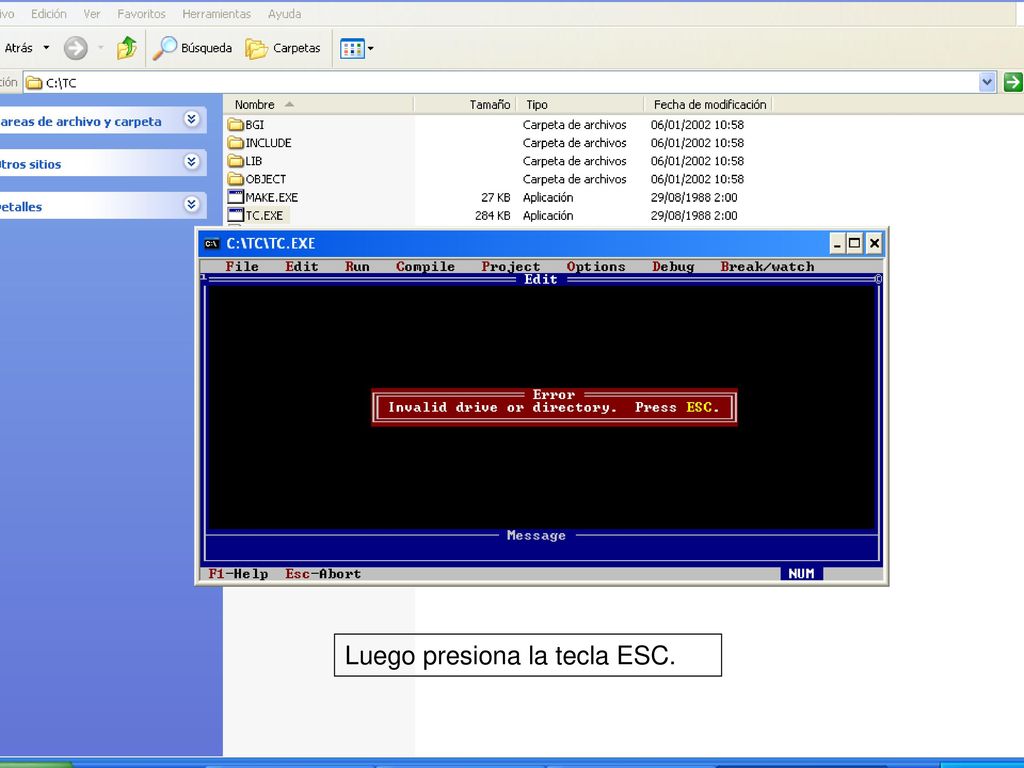The height and width of the screenshot is (768, 1024).
Task: Open Búsqueda search in Explorer toolbar
Action: tap(193, 48)
